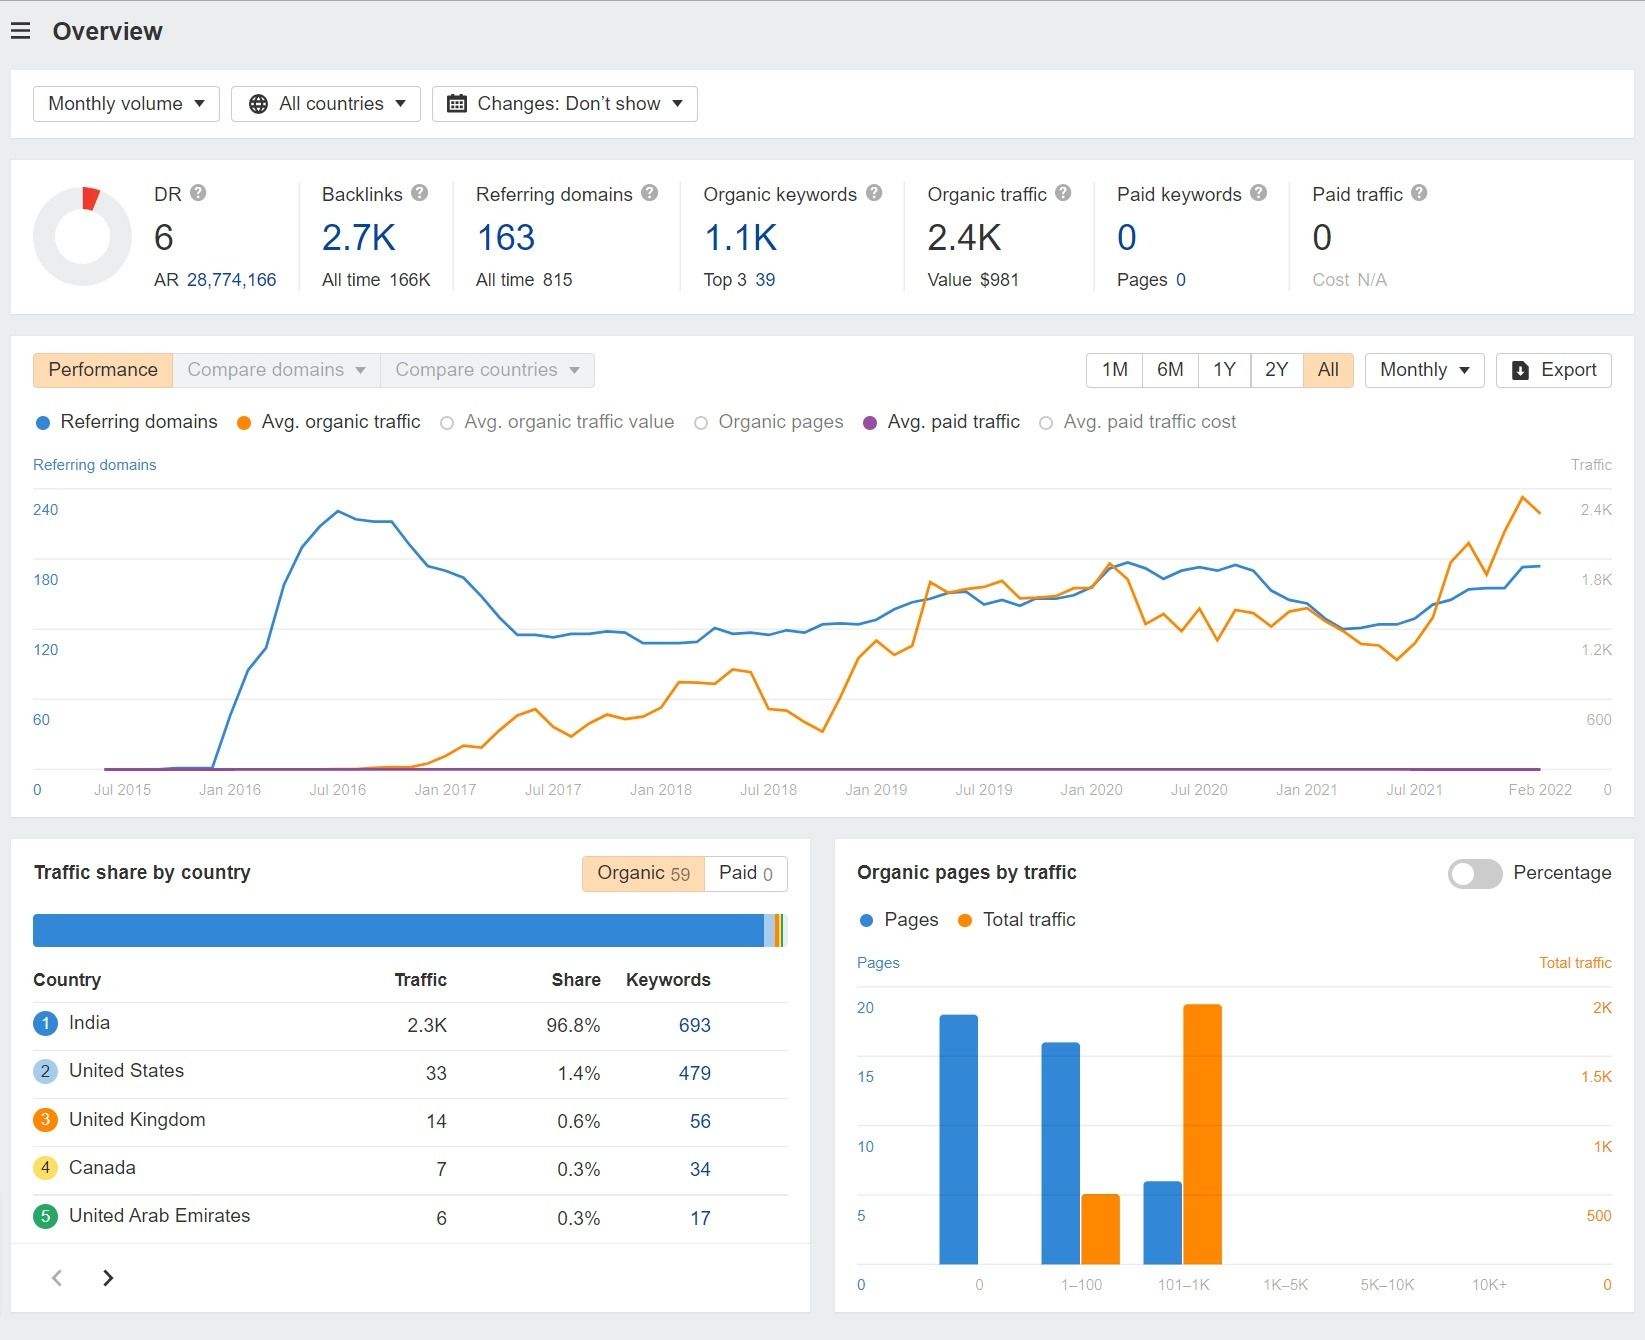Screen dimensions: 1645x1340
Task: Switch to Paid 0 traffic share tab
Action: [x=746, y=873]
